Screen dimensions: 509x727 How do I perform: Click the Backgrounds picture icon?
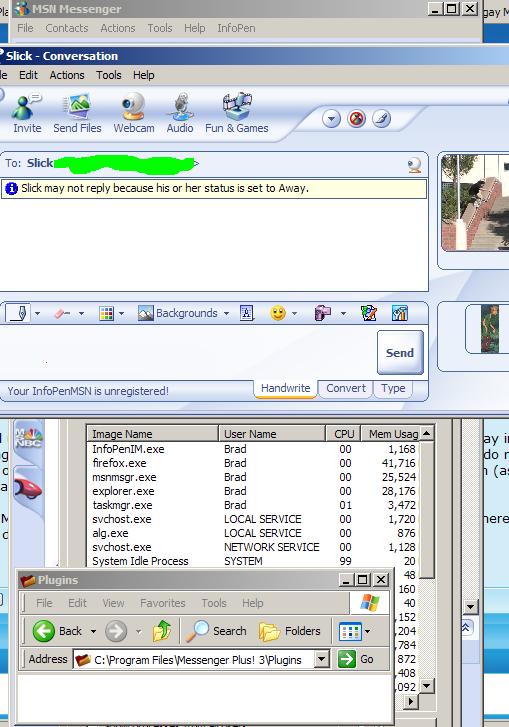tap(146, 313)
